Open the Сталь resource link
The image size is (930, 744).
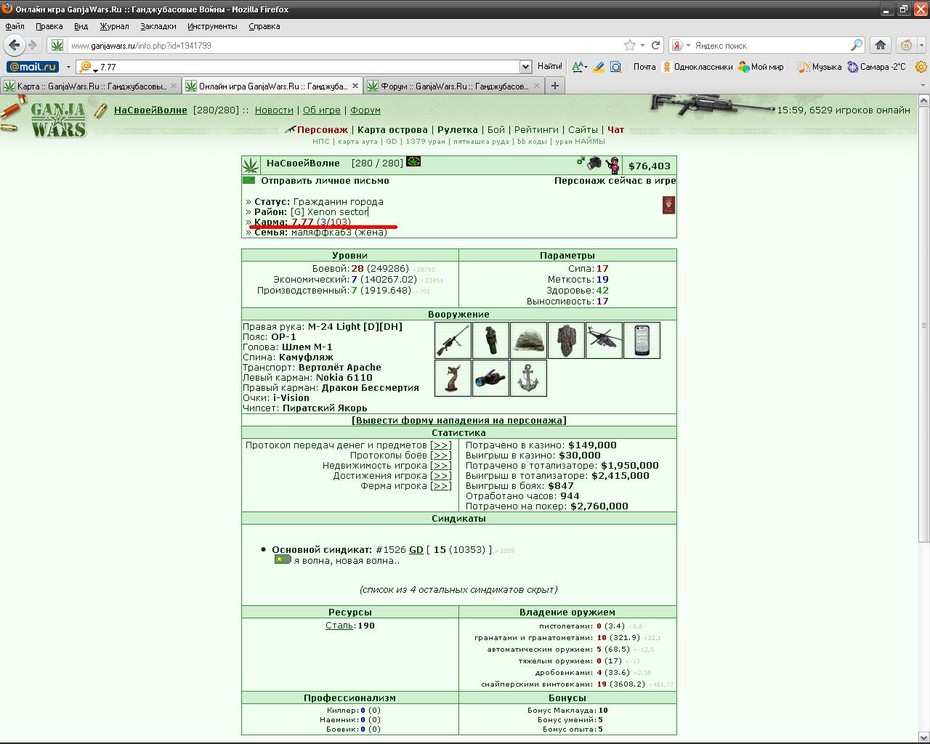coord(339,625)
